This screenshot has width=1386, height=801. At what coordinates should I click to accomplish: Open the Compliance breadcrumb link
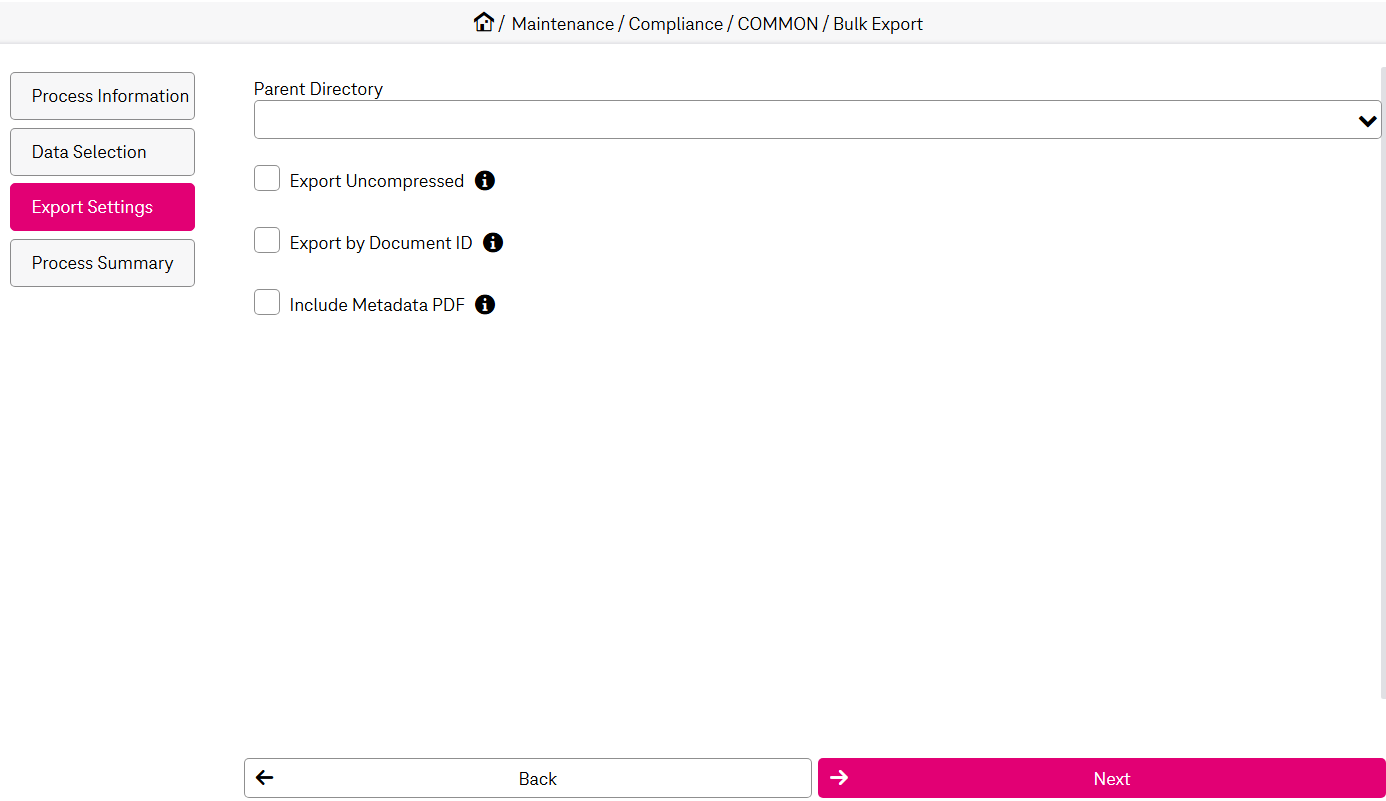(675, 24)
